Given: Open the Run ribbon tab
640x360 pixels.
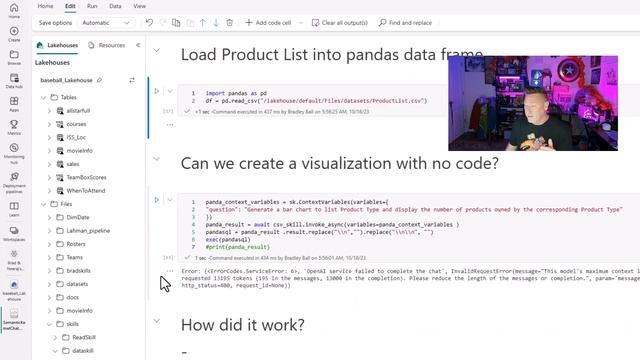Looking at the screenshot, I should point(92,6).
